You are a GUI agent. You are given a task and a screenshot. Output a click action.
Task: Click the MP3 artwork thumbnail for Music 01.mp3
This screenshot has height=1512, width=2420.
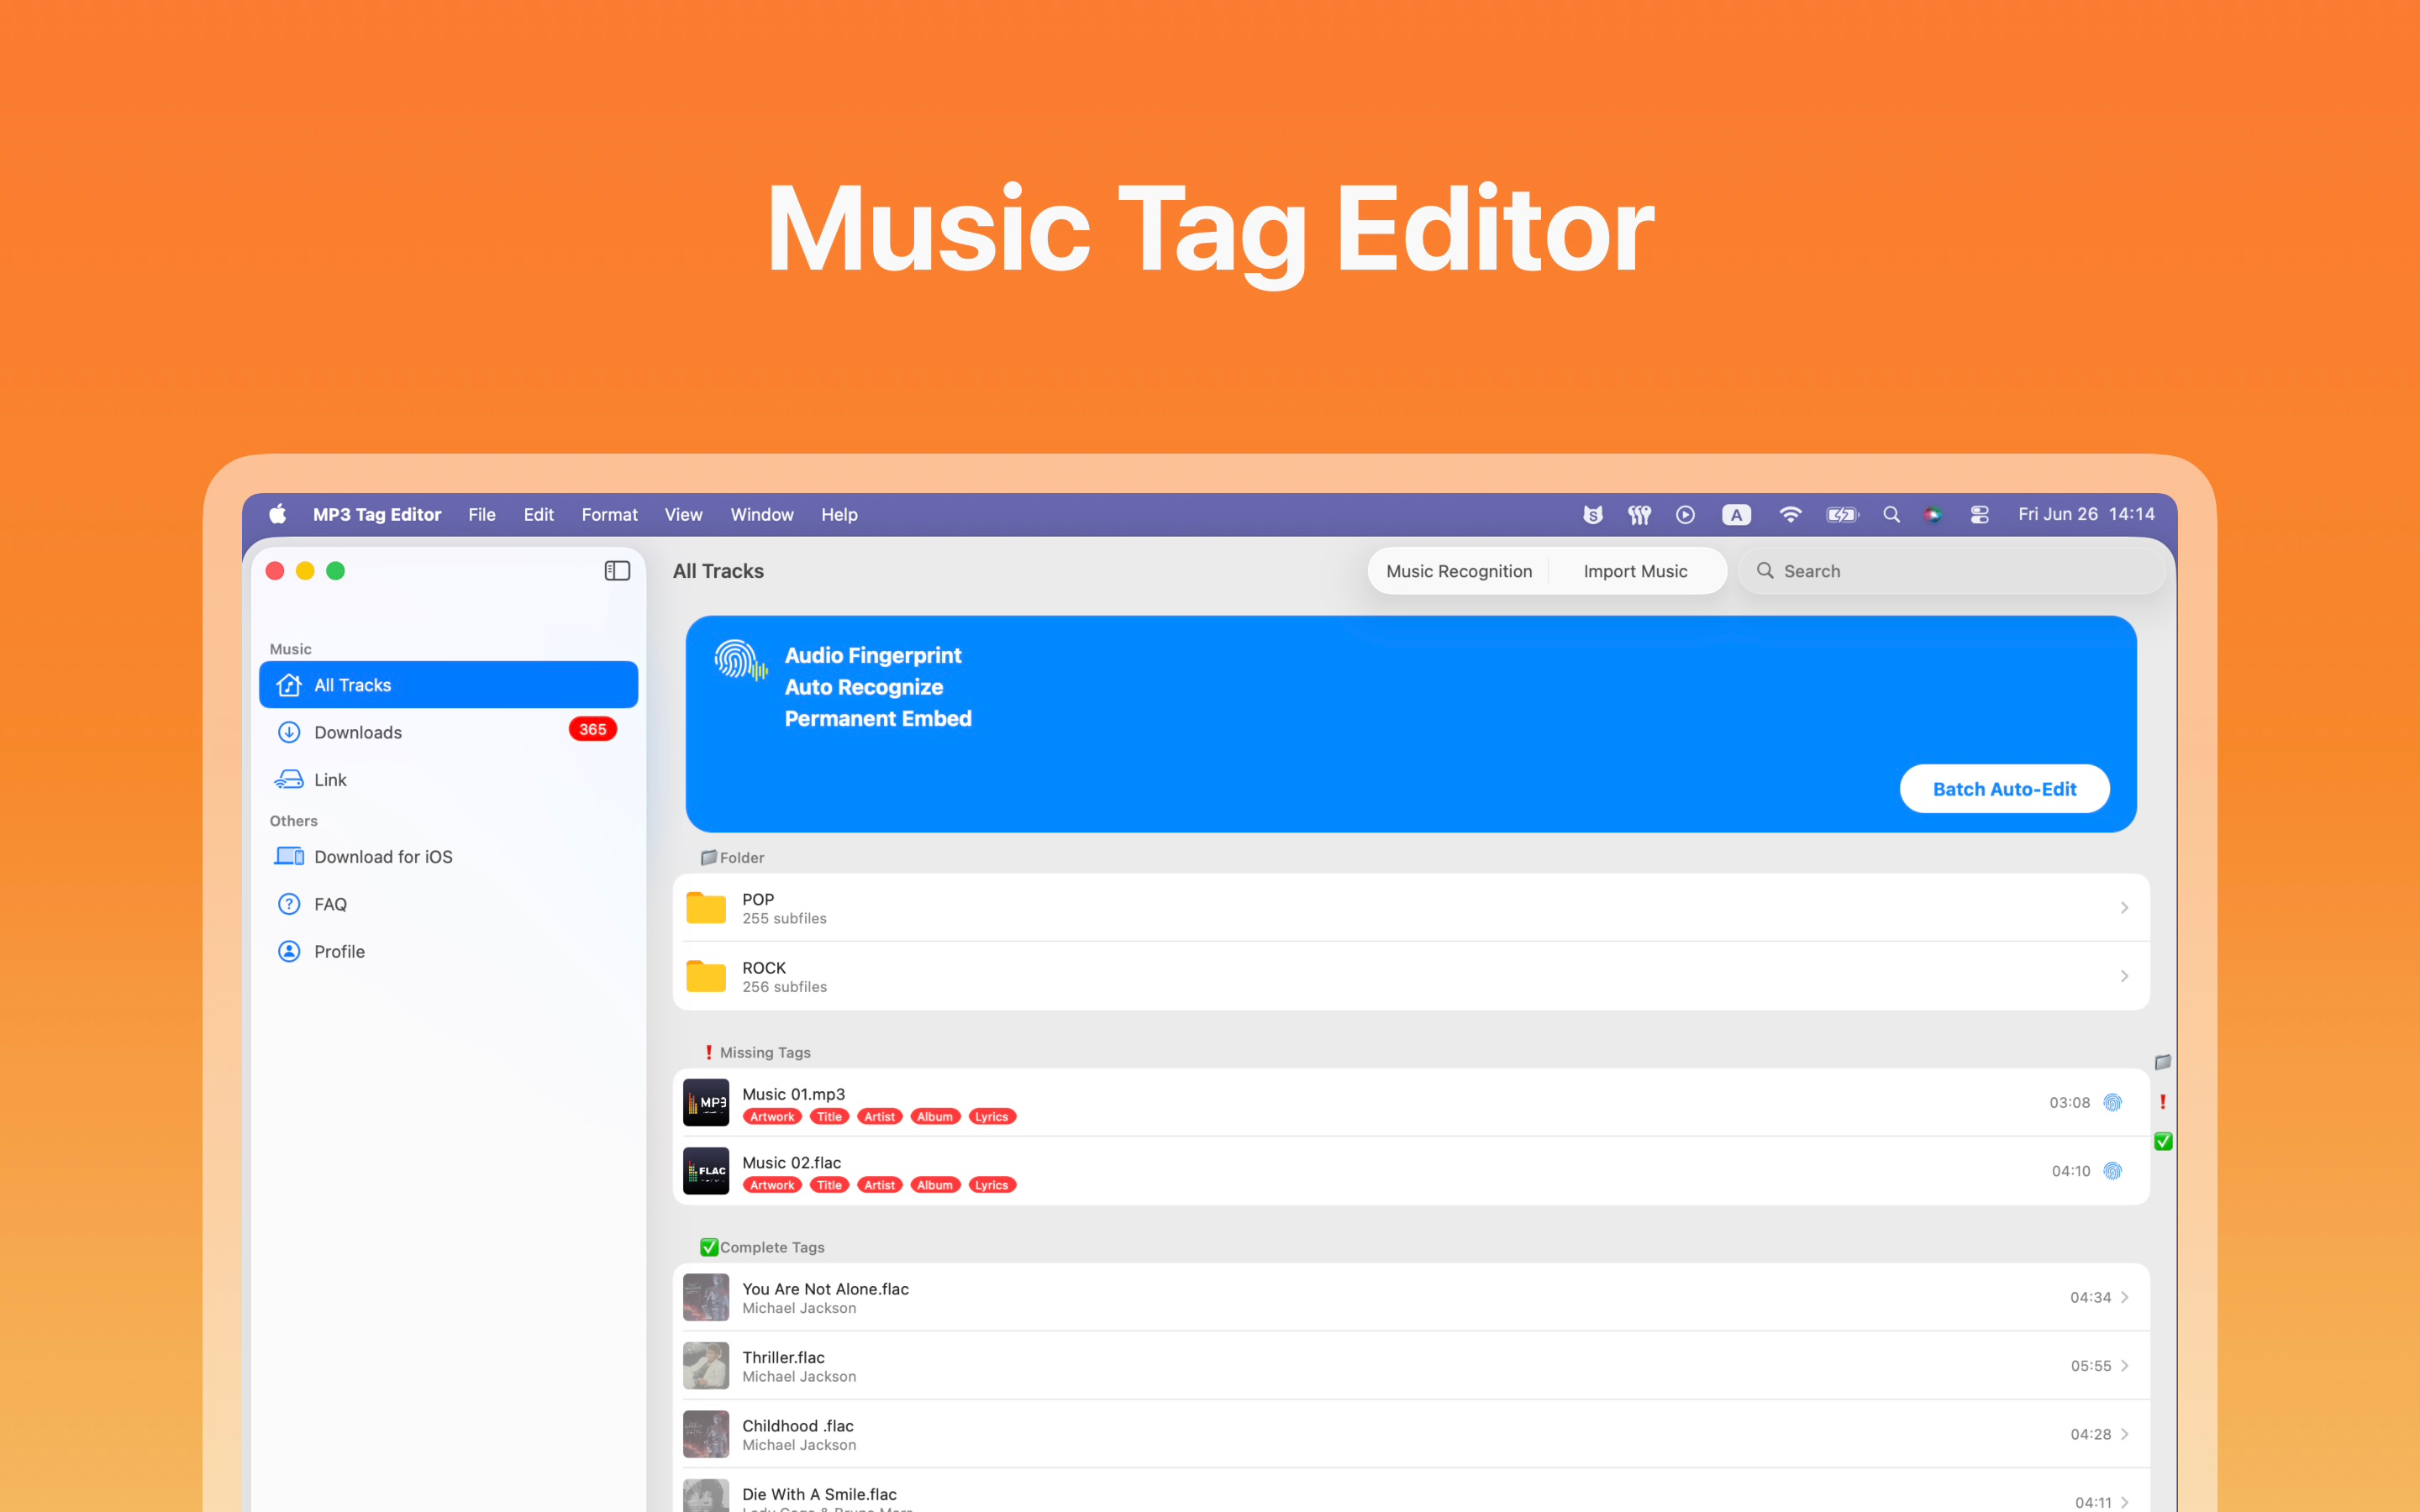coord(706,1102)
